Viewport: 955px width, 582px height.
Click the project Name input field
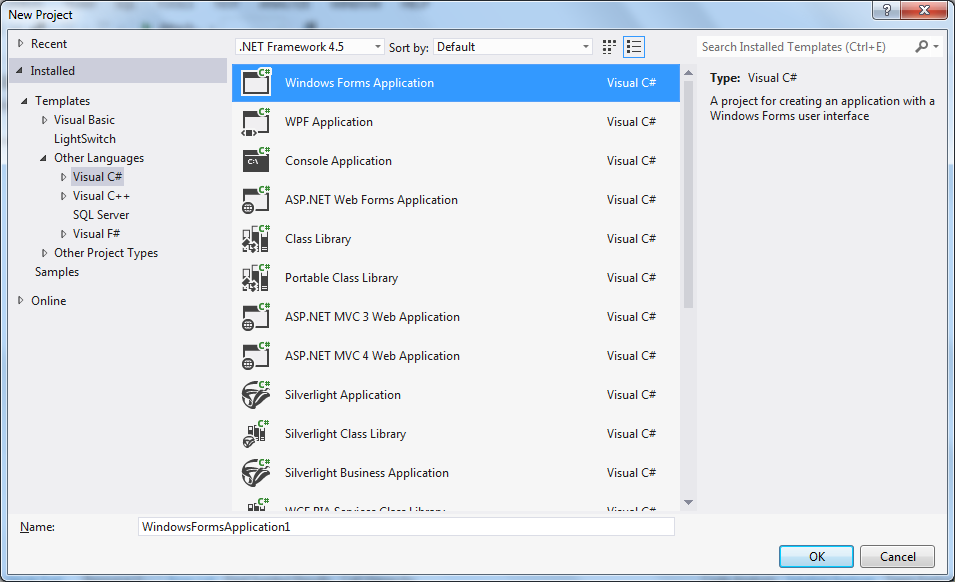pyautogui.click(x=405, y=526)
